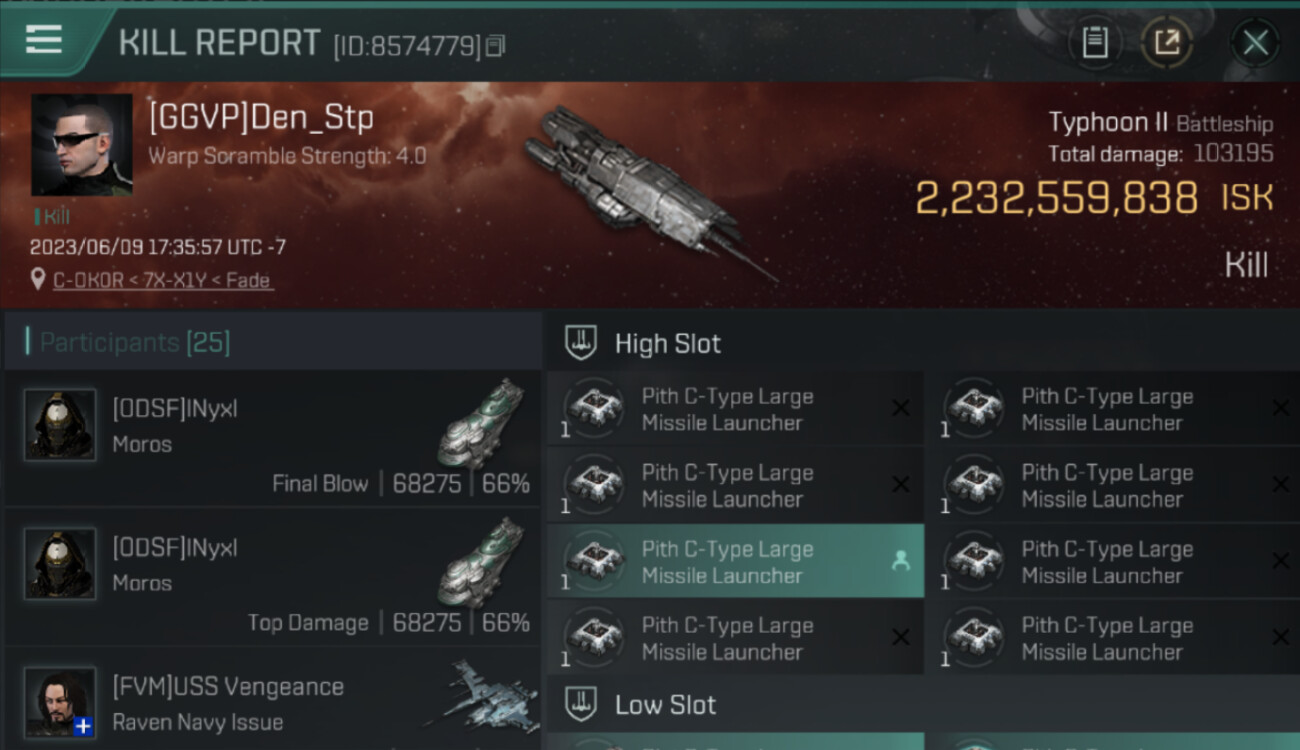Open the Final Blow Moros participant entry
The height and width of the screenshot is (750, 1300).
click(272, 438)
